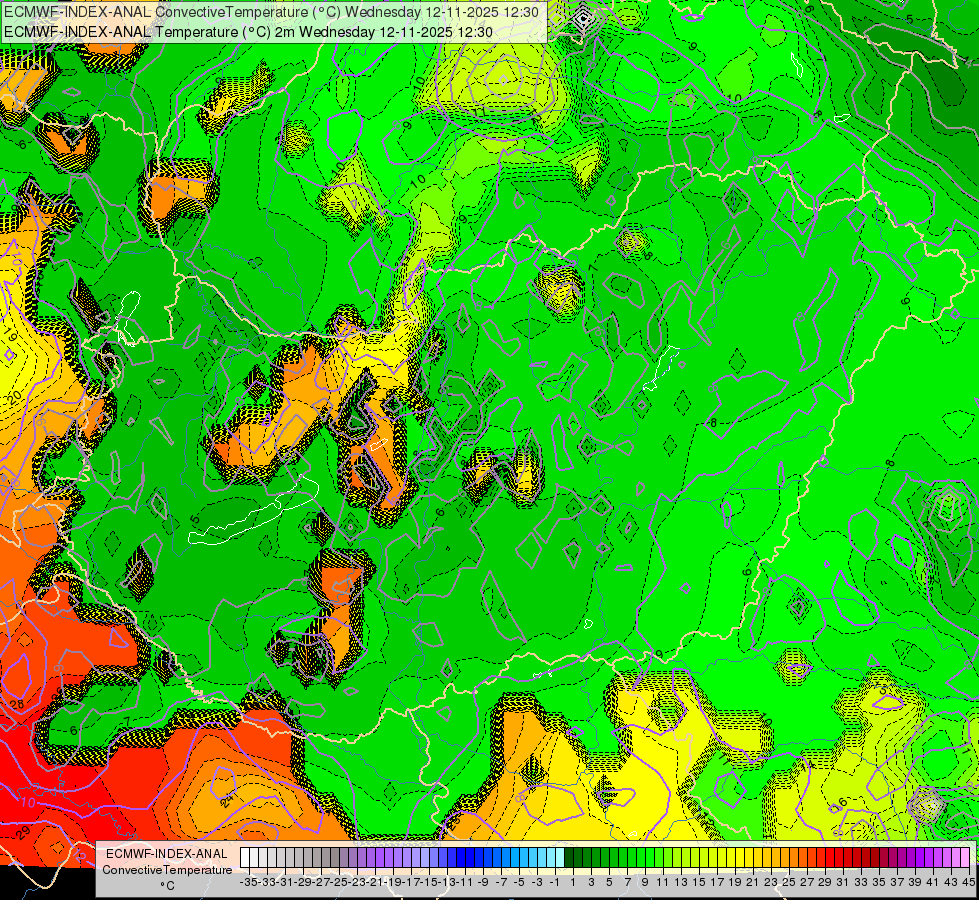Select the ECMWF-INDEX-ANAL label in the legend
Screen dimensions: 979x900
(x=166, y=854)
